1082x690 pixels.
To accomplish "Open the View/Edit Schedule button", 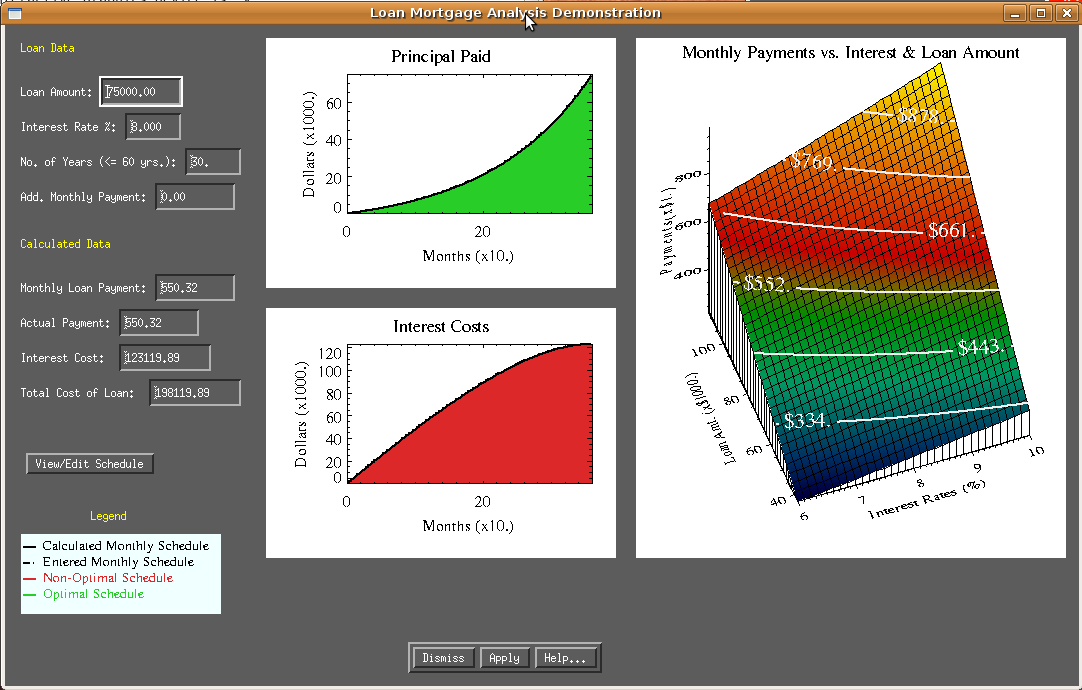I will (x=90, y=464).
